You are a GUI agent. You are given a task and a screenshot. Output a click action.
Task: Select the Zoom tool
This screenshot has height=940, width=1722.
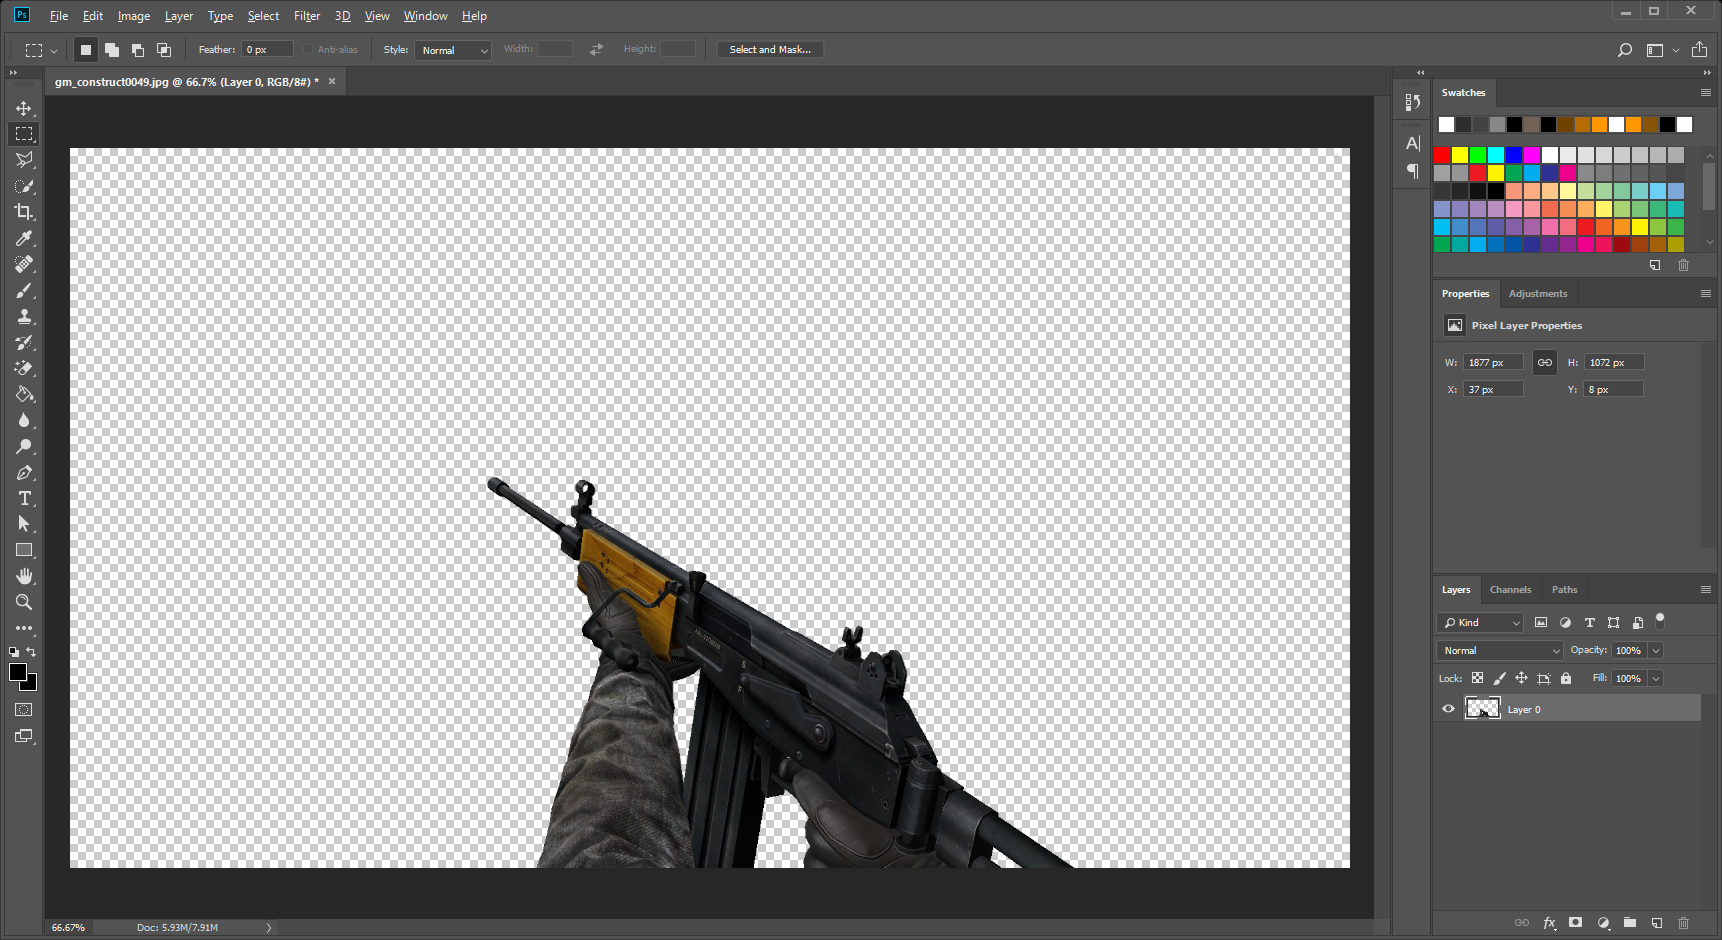click(24, 602)
